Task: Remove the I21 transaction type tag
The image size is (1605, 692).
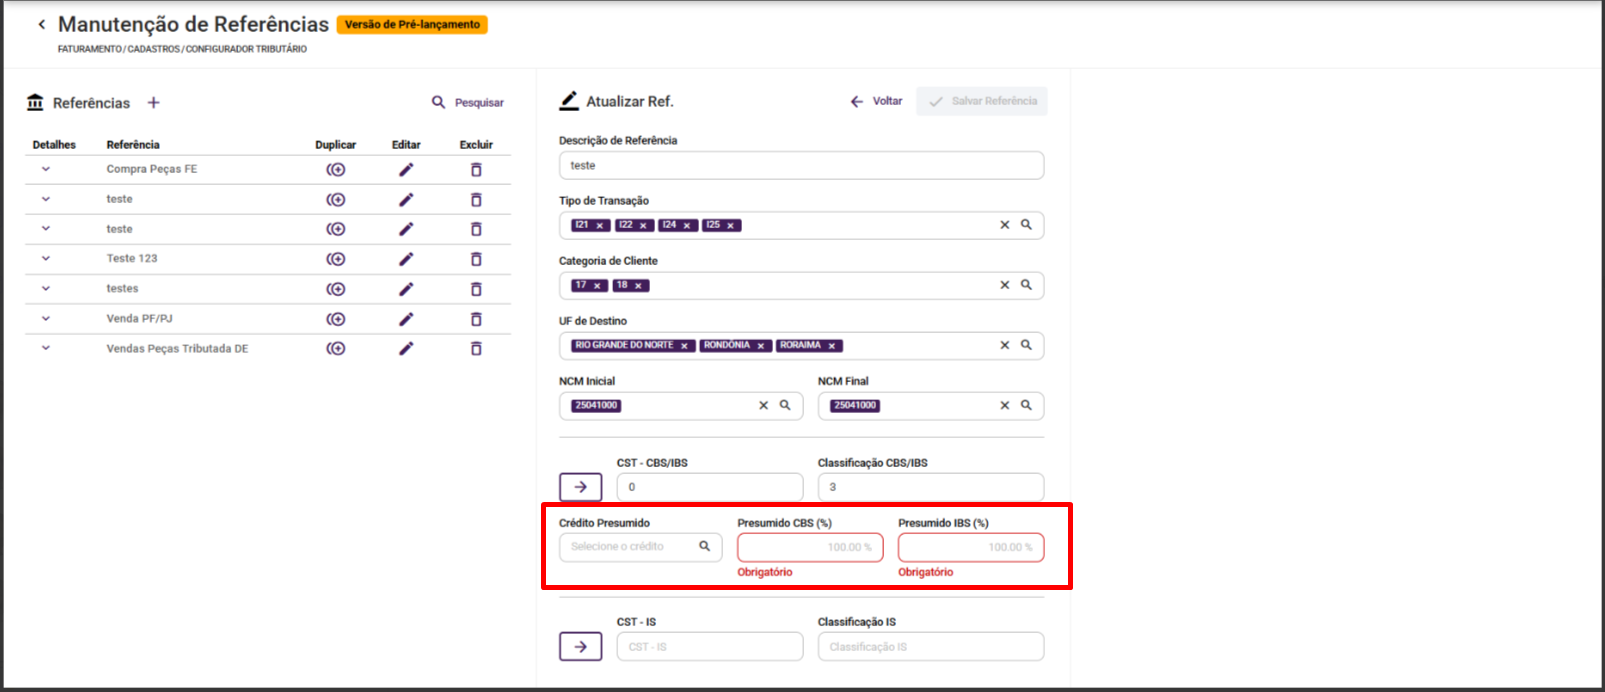Action: coord(600,226)
